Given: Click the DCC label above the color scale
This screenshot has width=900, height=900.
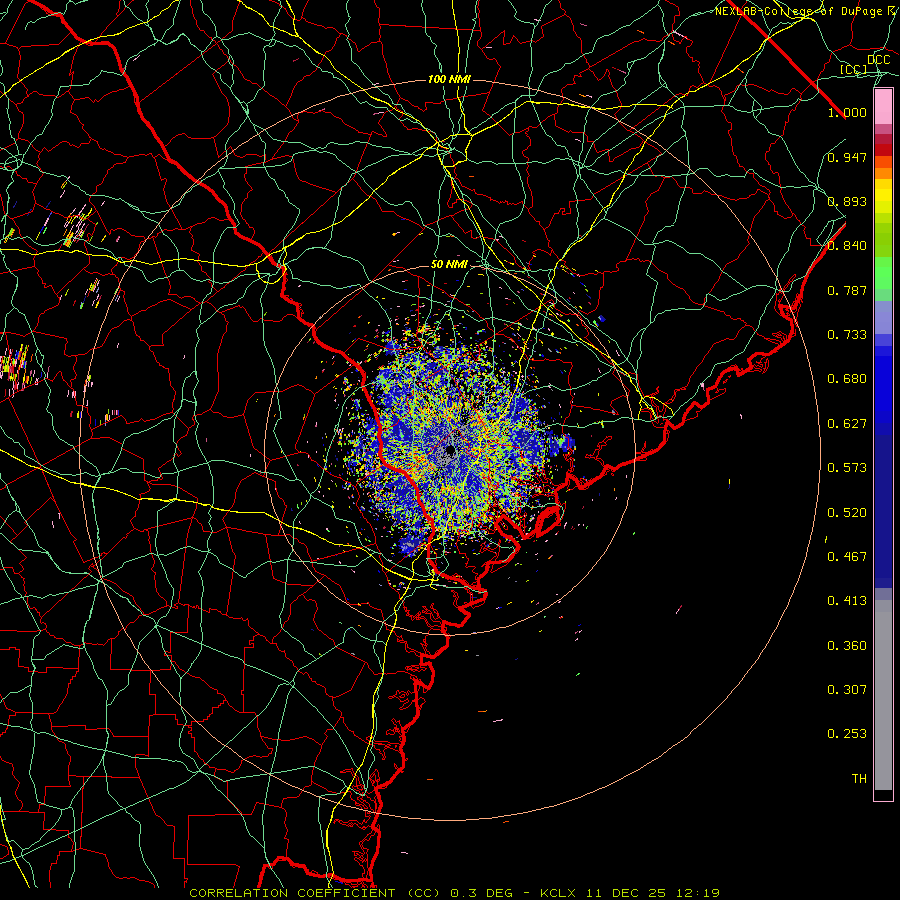Looking at the screenshot, I should pyautogui.click(x=878, y=60).
